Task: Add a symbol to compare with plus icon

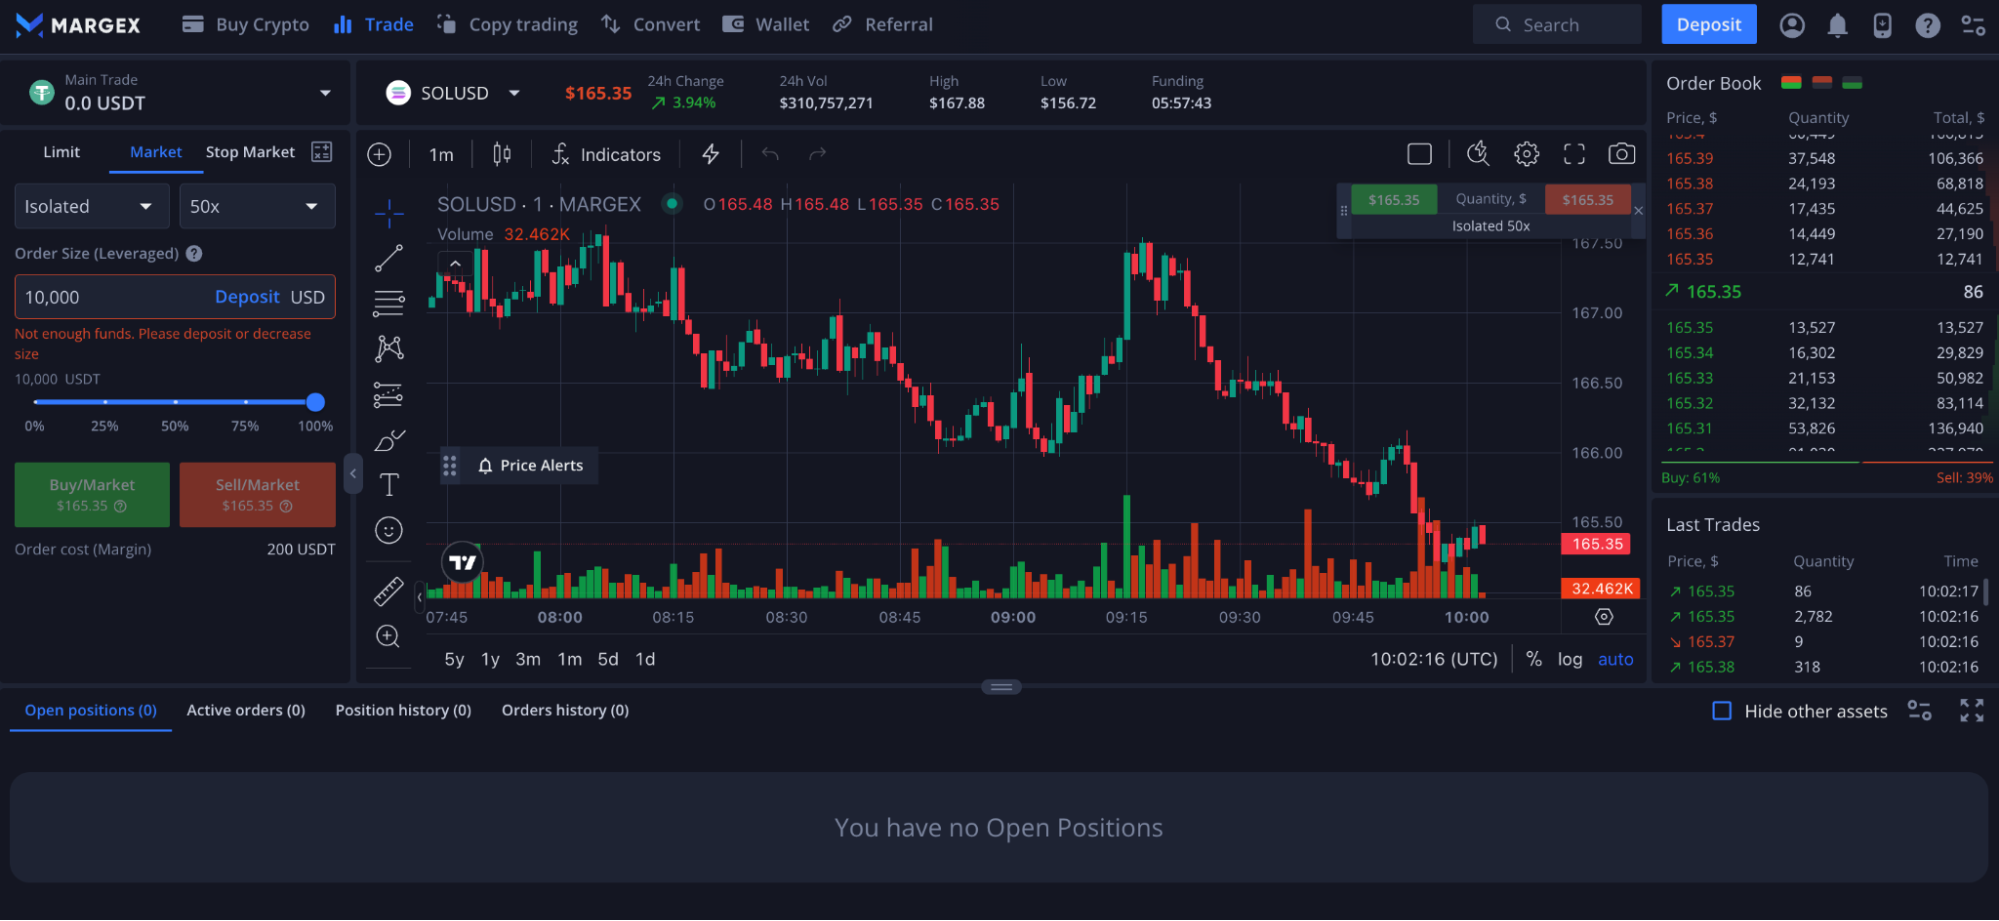Action: (x=379, y=154)
